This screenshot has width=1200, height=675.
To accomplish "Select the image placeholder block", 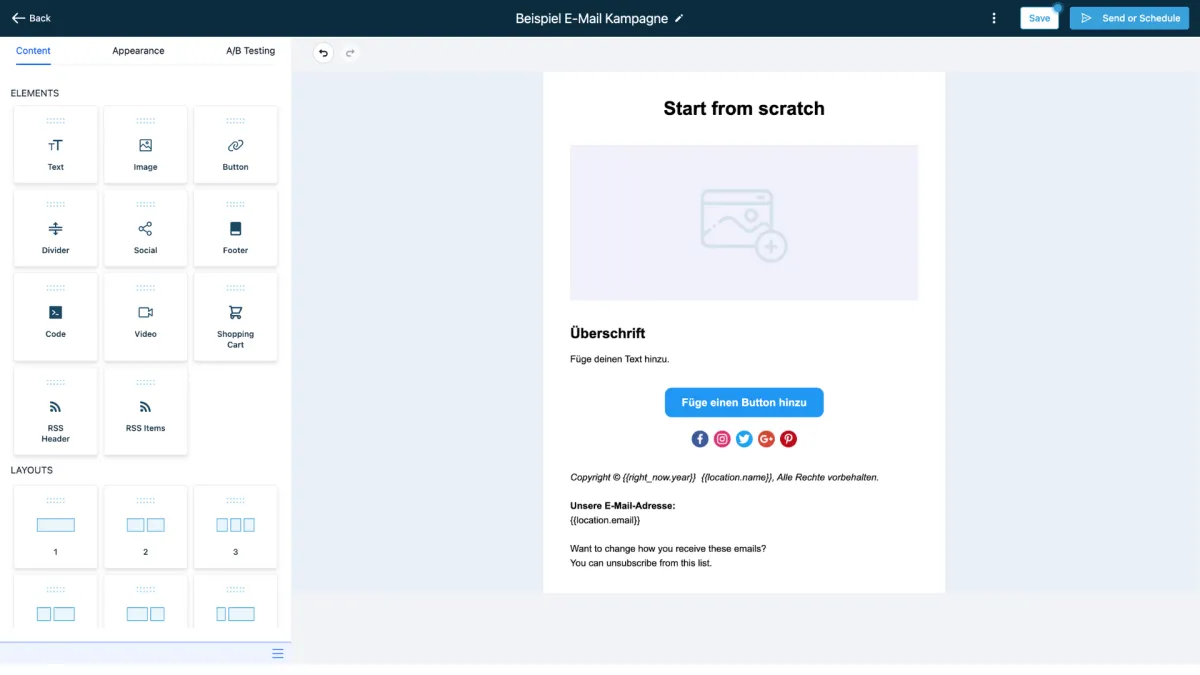I will pyautogui.click(x=744, y=222).
